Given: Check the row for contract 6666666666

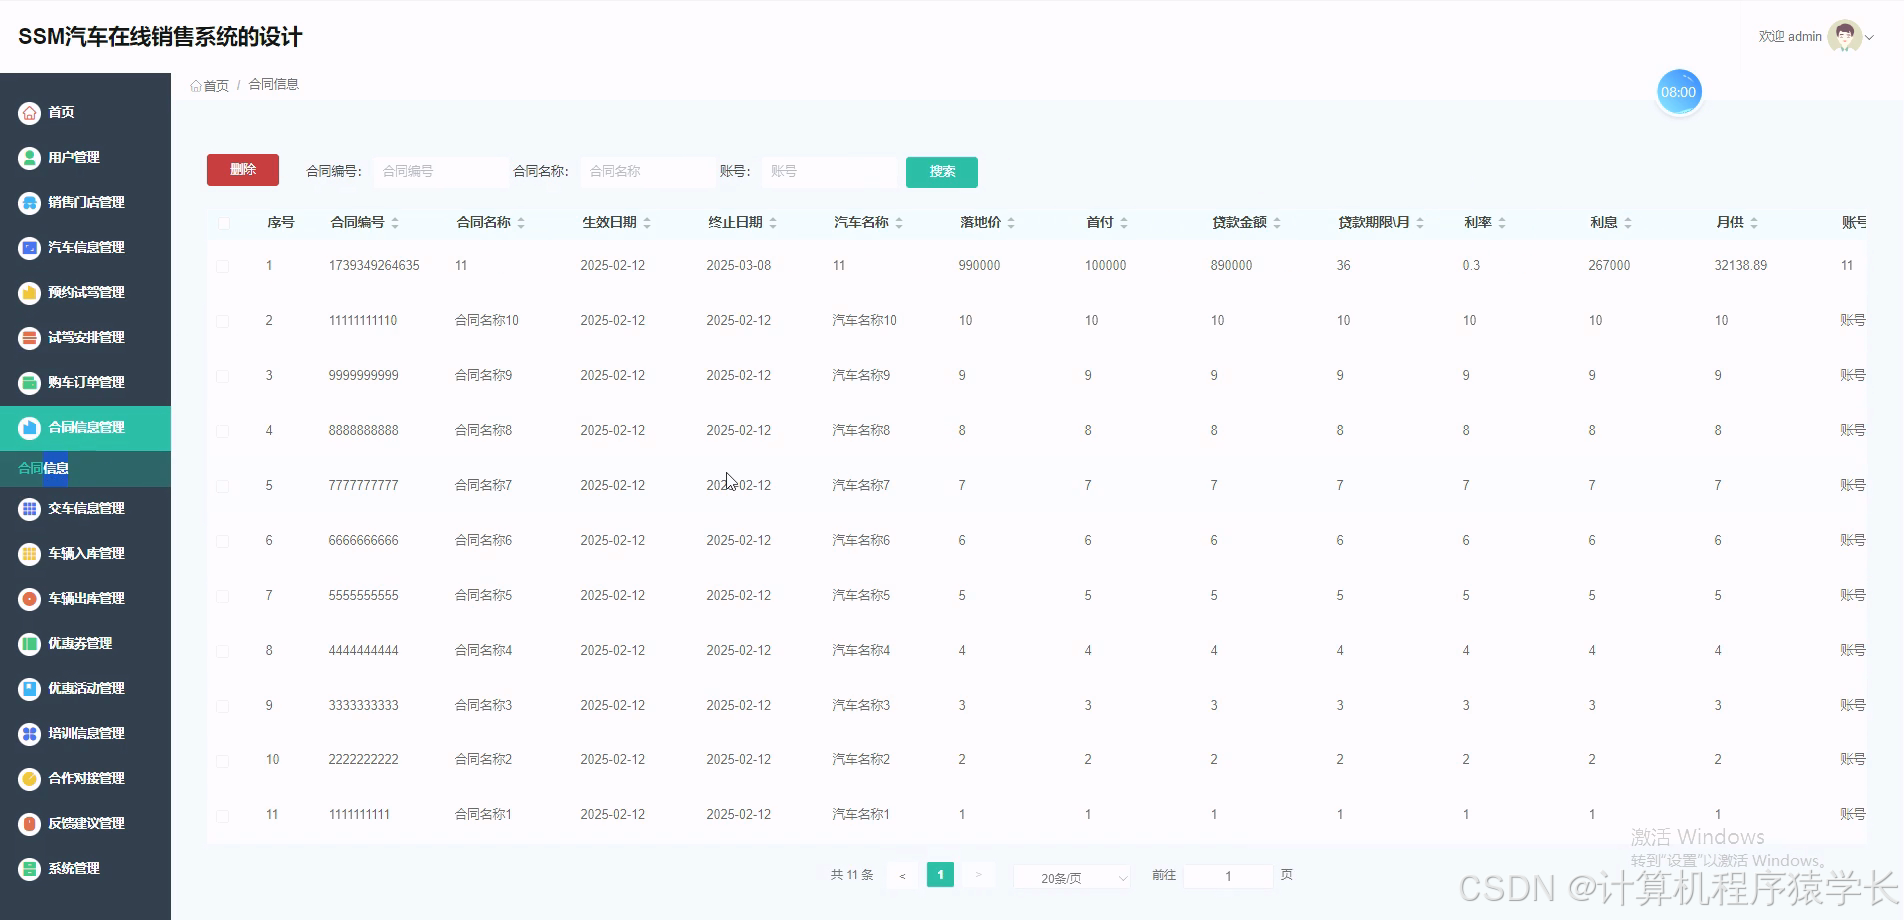Looking at the screenshot, I should pos(223,542).
